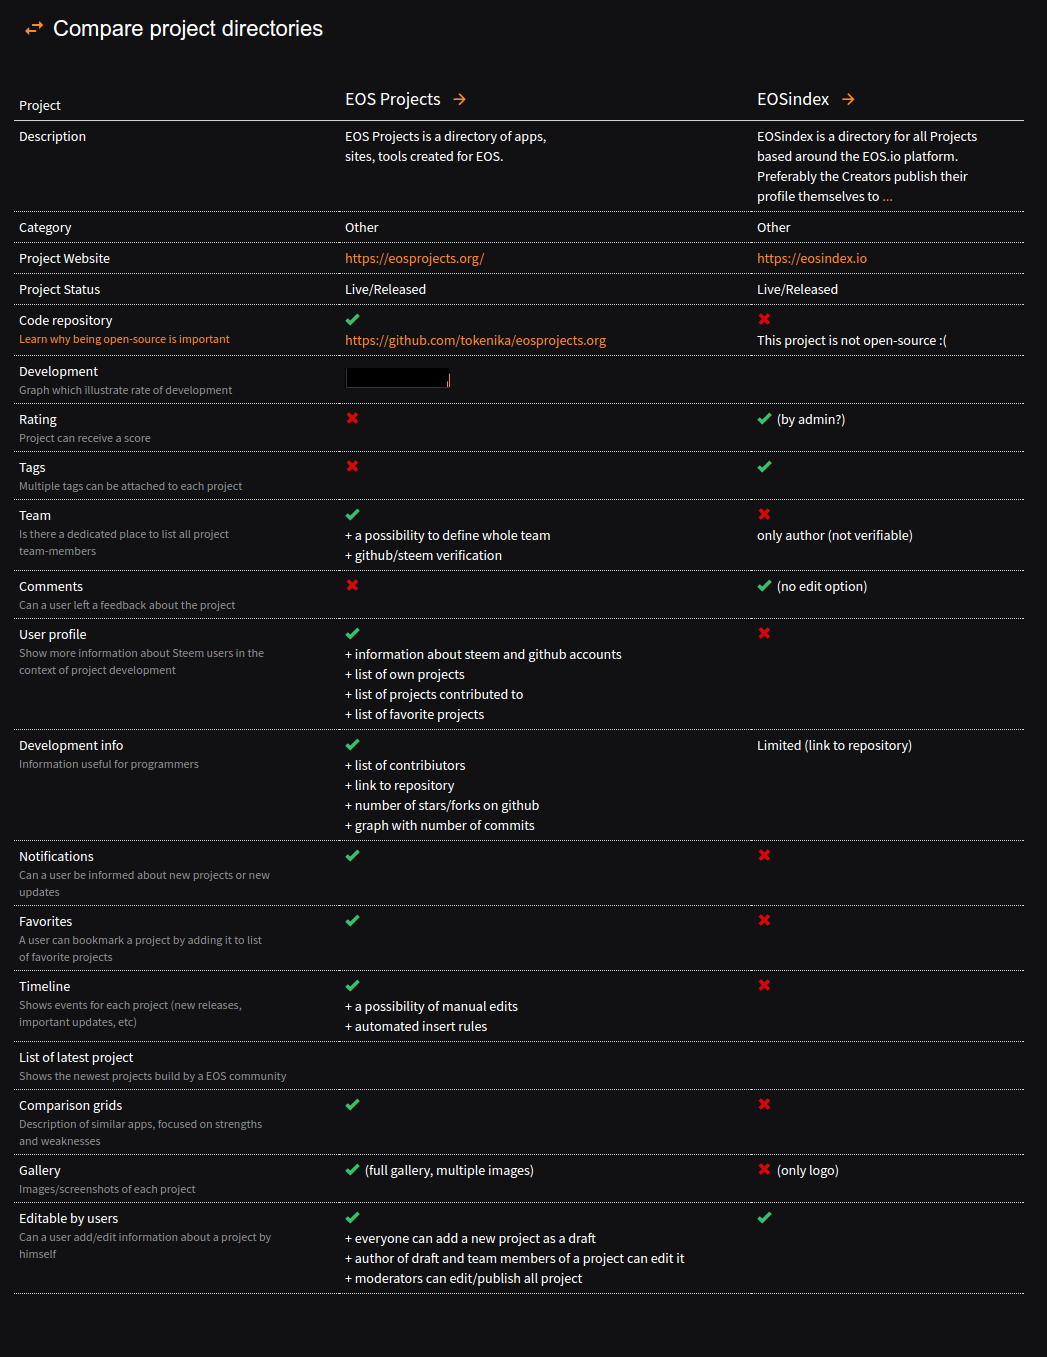Click red cross beside (only logo)

tap(764, 1169)
